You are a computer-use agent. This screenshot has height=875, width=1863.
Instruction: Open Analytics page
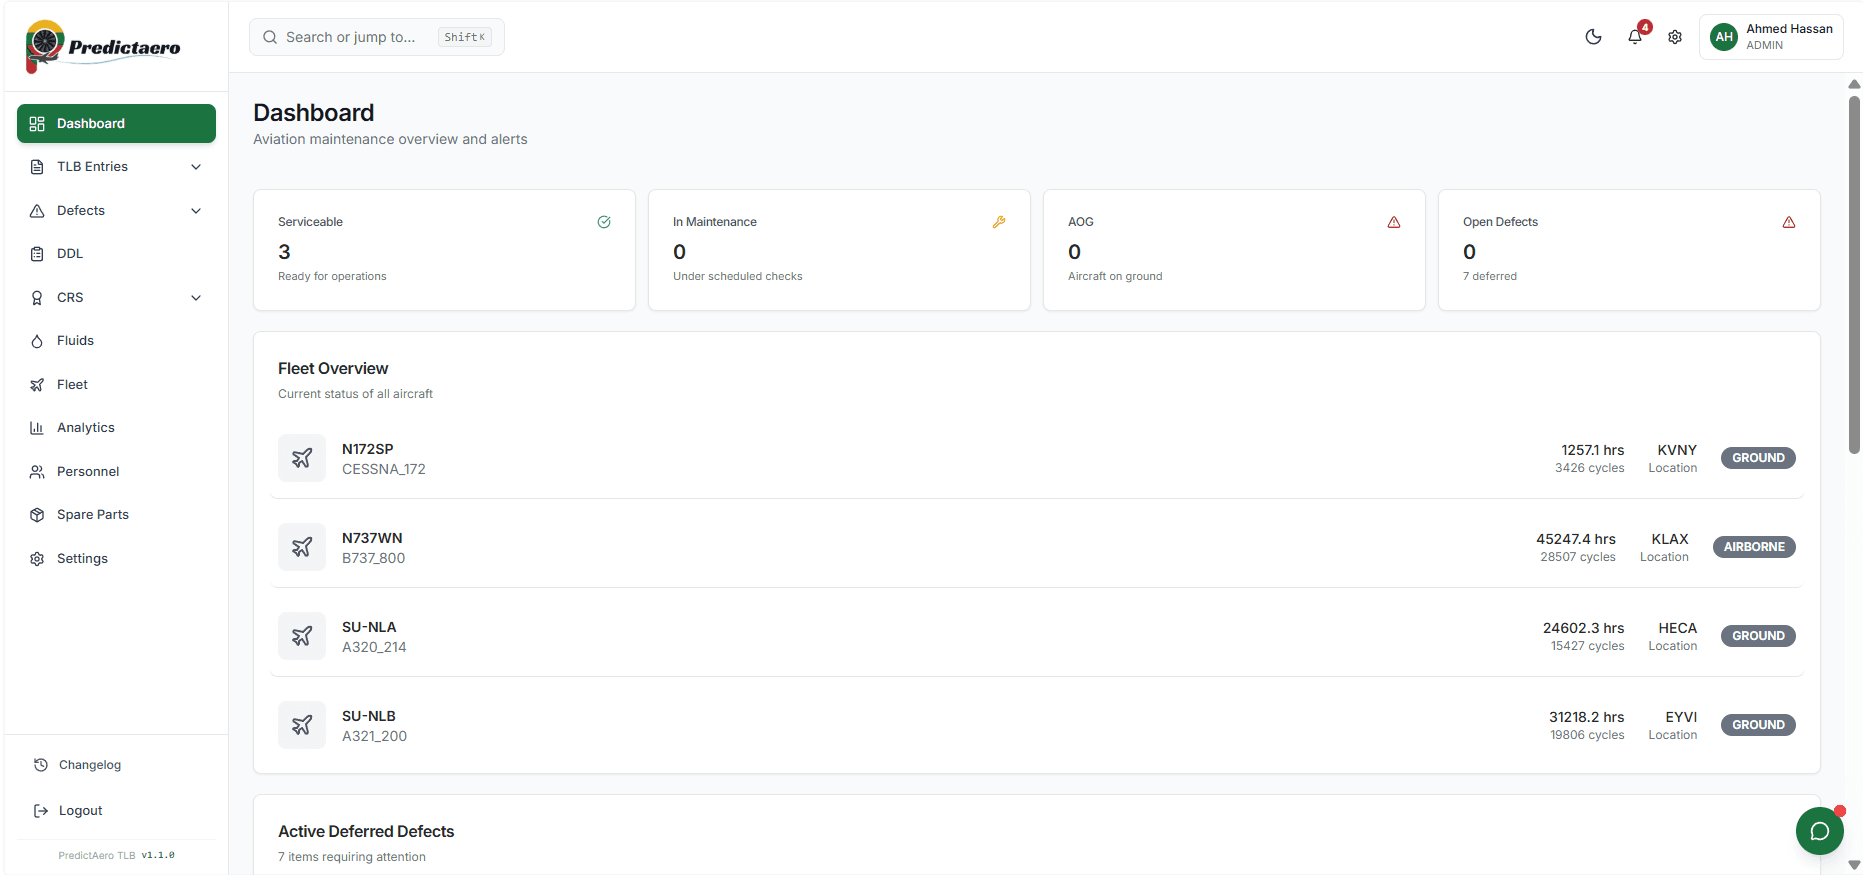116,428
